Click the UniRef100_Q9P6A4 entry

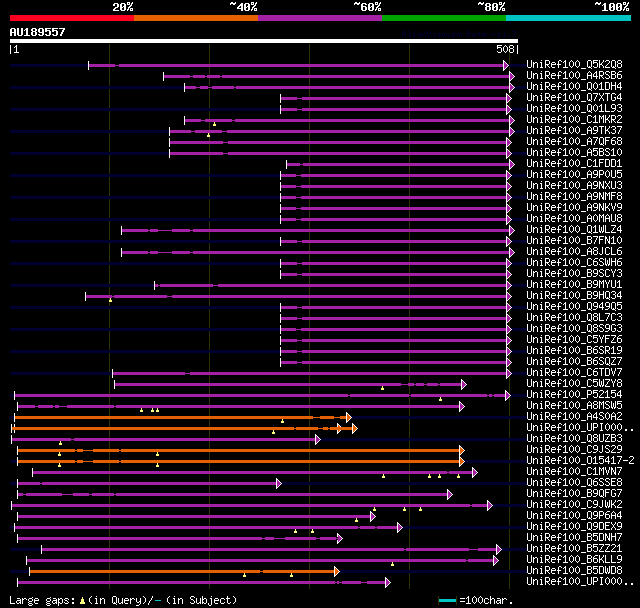[x=574, y=516]
